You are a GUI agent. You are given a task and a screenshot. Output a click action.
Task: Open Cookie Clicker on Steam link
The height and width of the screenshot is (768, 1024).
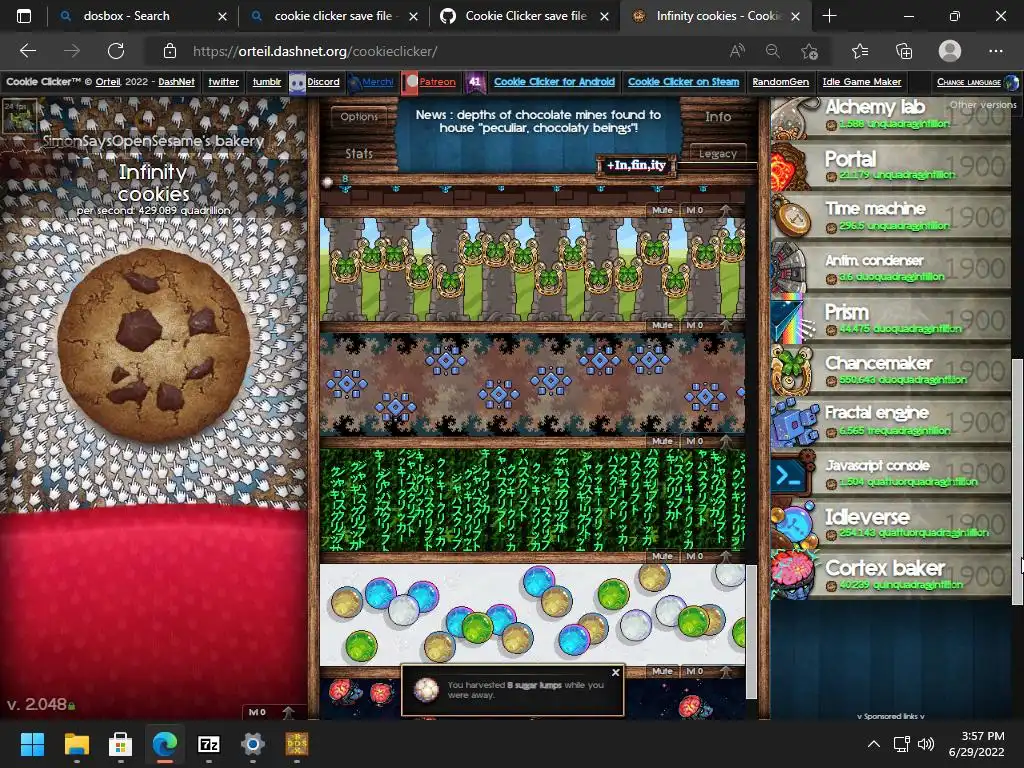click(x=684, y=82)
